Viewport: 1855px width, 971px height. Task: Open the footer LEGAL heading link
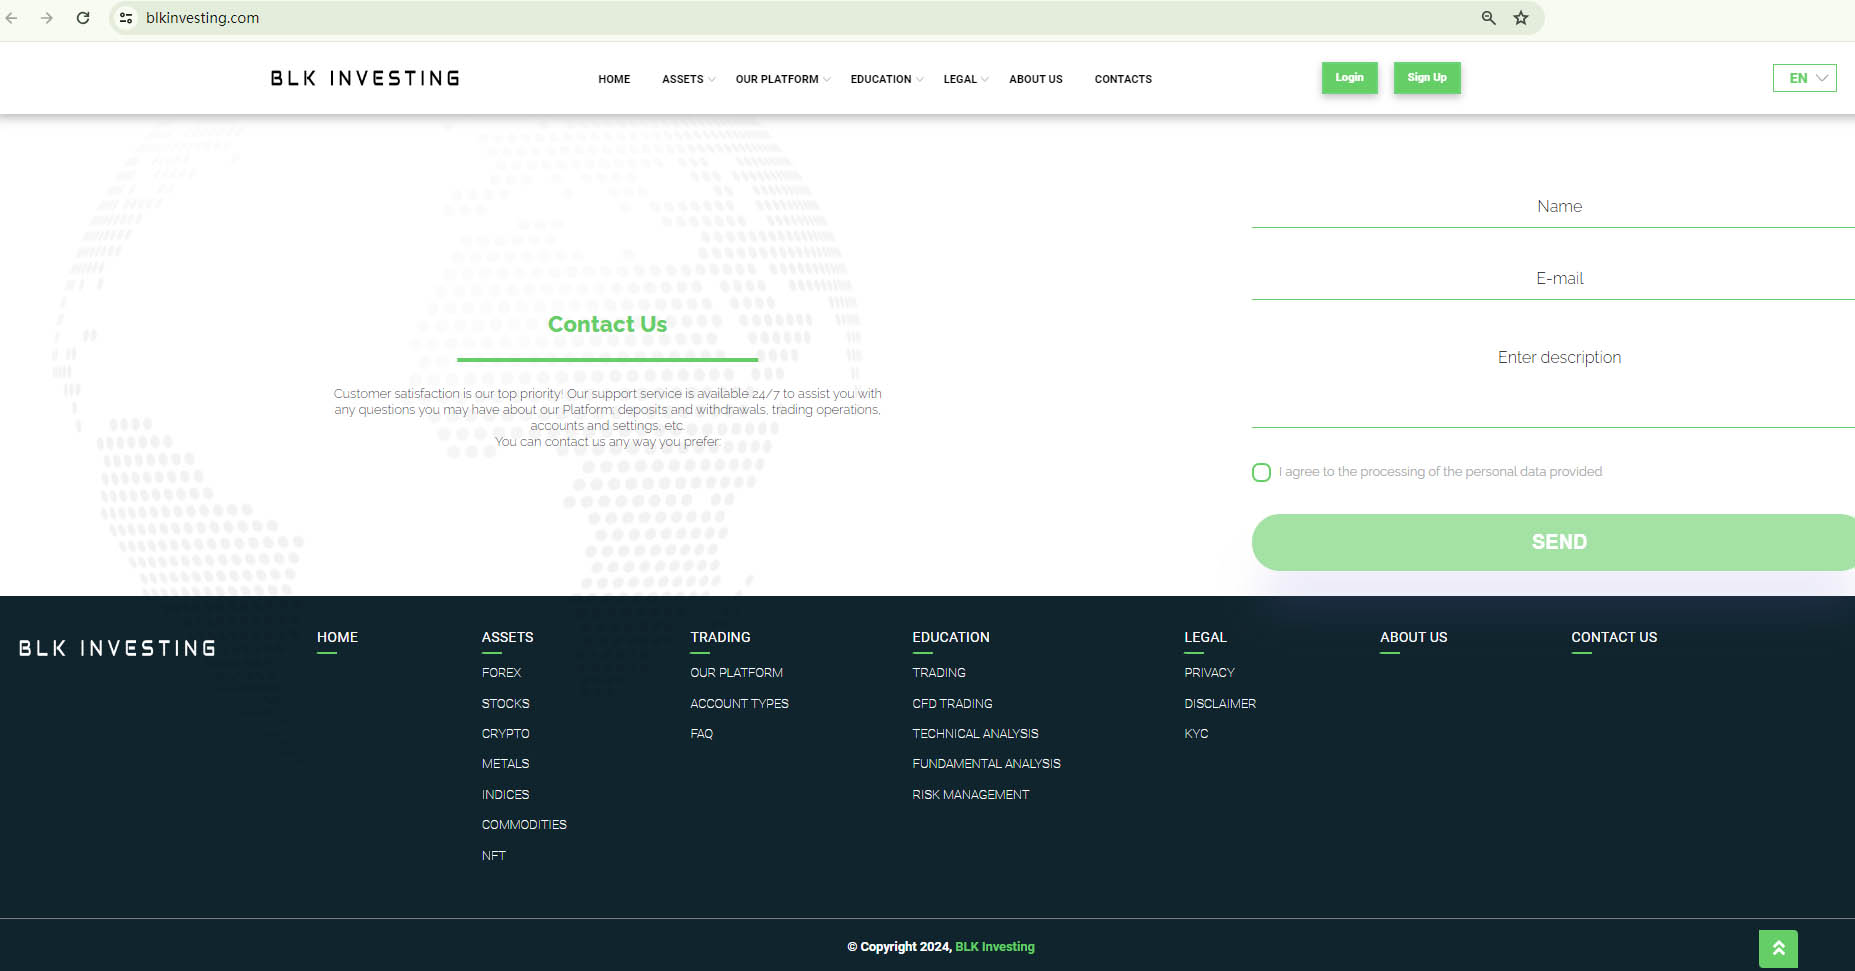(x=1205, y=637)
